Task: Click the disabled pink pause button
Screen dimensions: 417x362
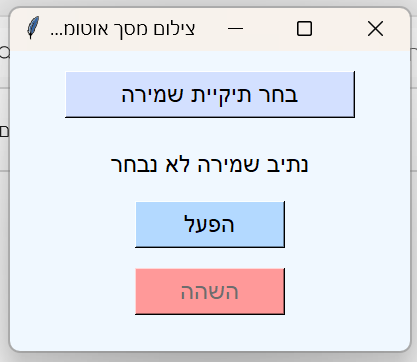Action: coord(210,291)
